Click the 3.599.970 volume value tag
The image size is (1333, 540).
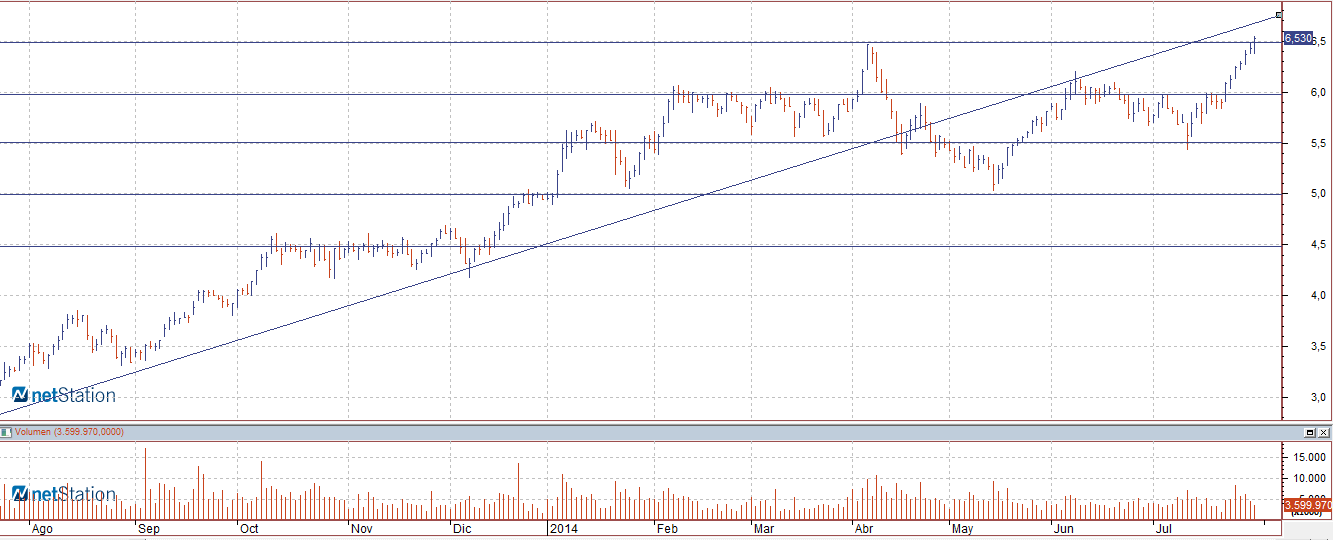[1308, 506]
